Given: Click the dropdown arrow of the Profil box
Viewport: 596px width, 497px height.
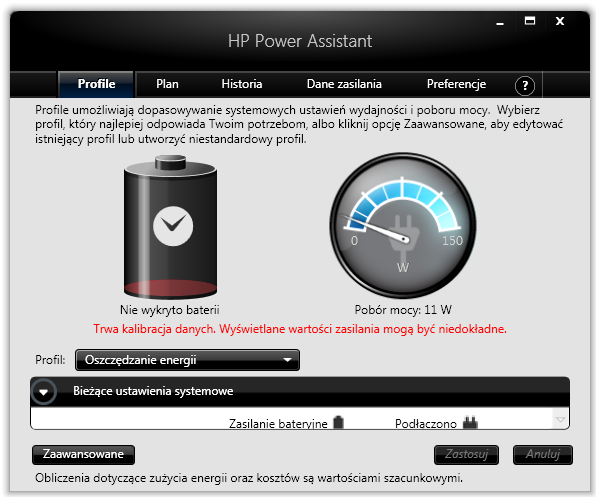Looking at the screenshot, I should [288, 360].
